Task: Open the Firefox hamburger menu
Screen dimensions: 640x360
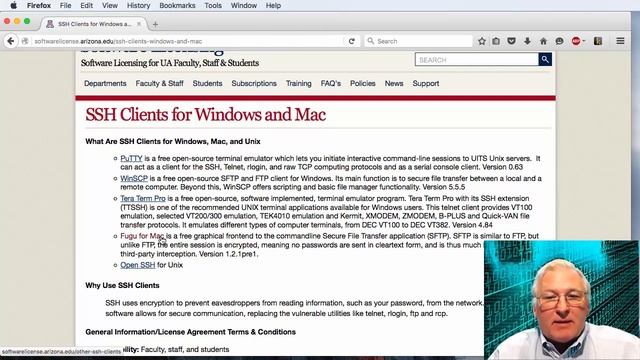Action: point(620,41)
